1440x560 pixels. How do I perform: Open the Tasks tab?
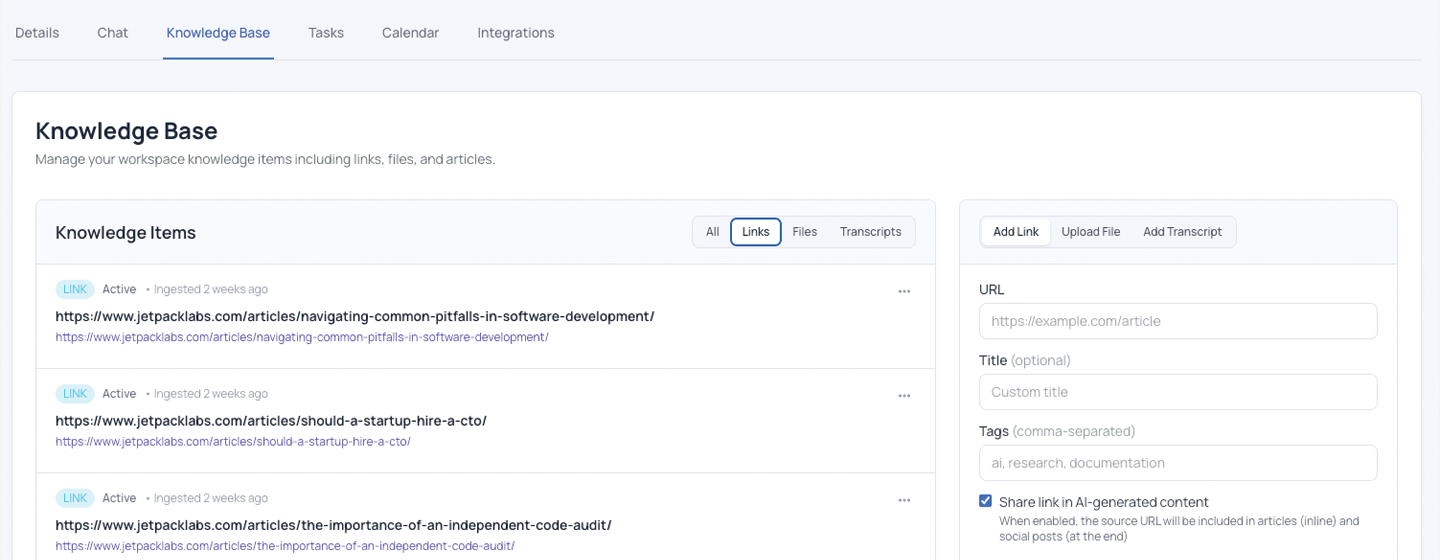tap(326, 32)
